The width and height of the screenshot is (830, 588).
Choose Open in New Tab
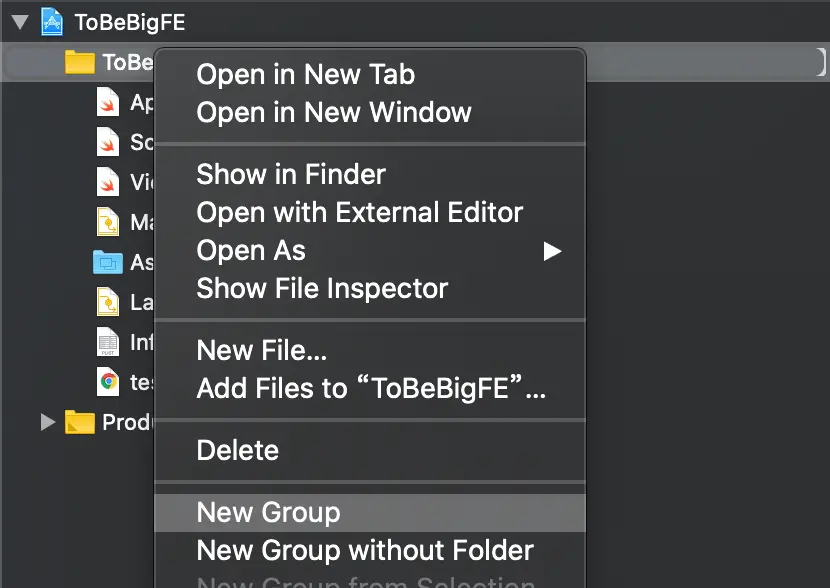point(305,74)
